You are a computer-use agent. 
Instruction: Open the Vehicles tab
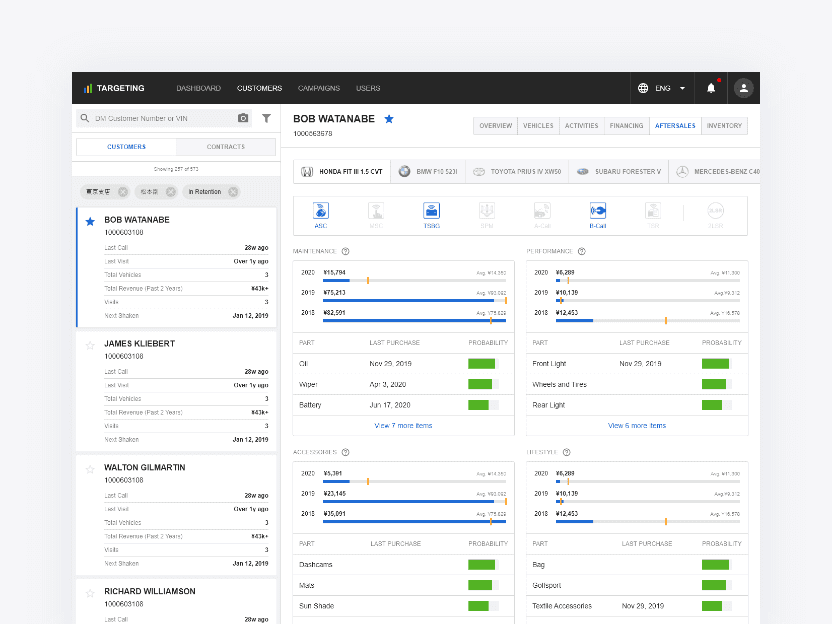click(538, 126)
